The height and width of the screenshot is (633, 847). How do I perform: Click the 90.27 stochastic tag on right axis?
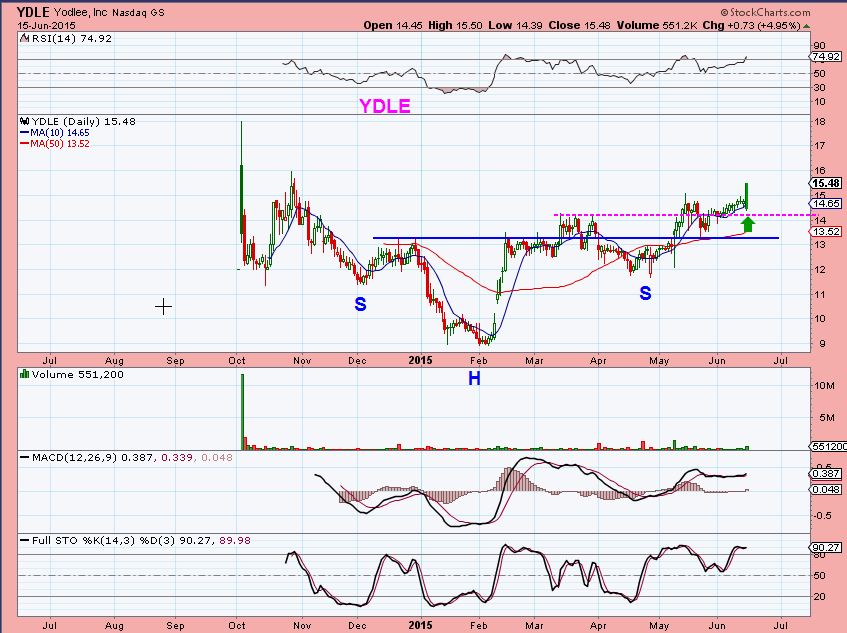coord(826,548)
